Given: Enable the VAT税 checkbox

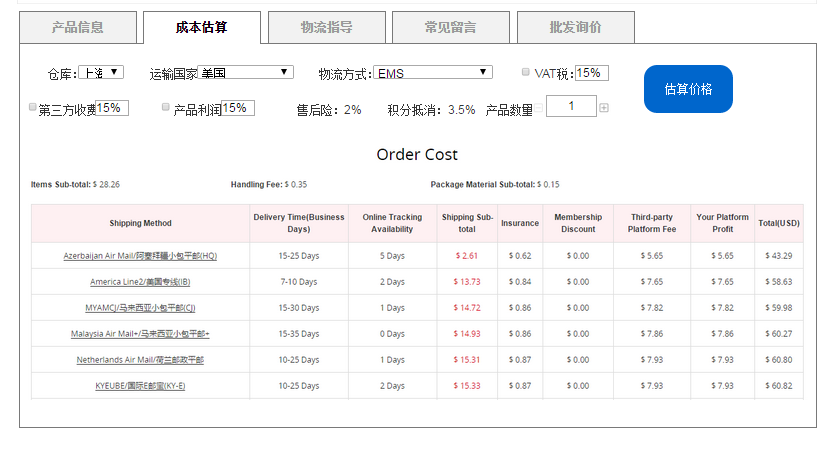Looking at the screenshot, I should [x=525, y=72].
